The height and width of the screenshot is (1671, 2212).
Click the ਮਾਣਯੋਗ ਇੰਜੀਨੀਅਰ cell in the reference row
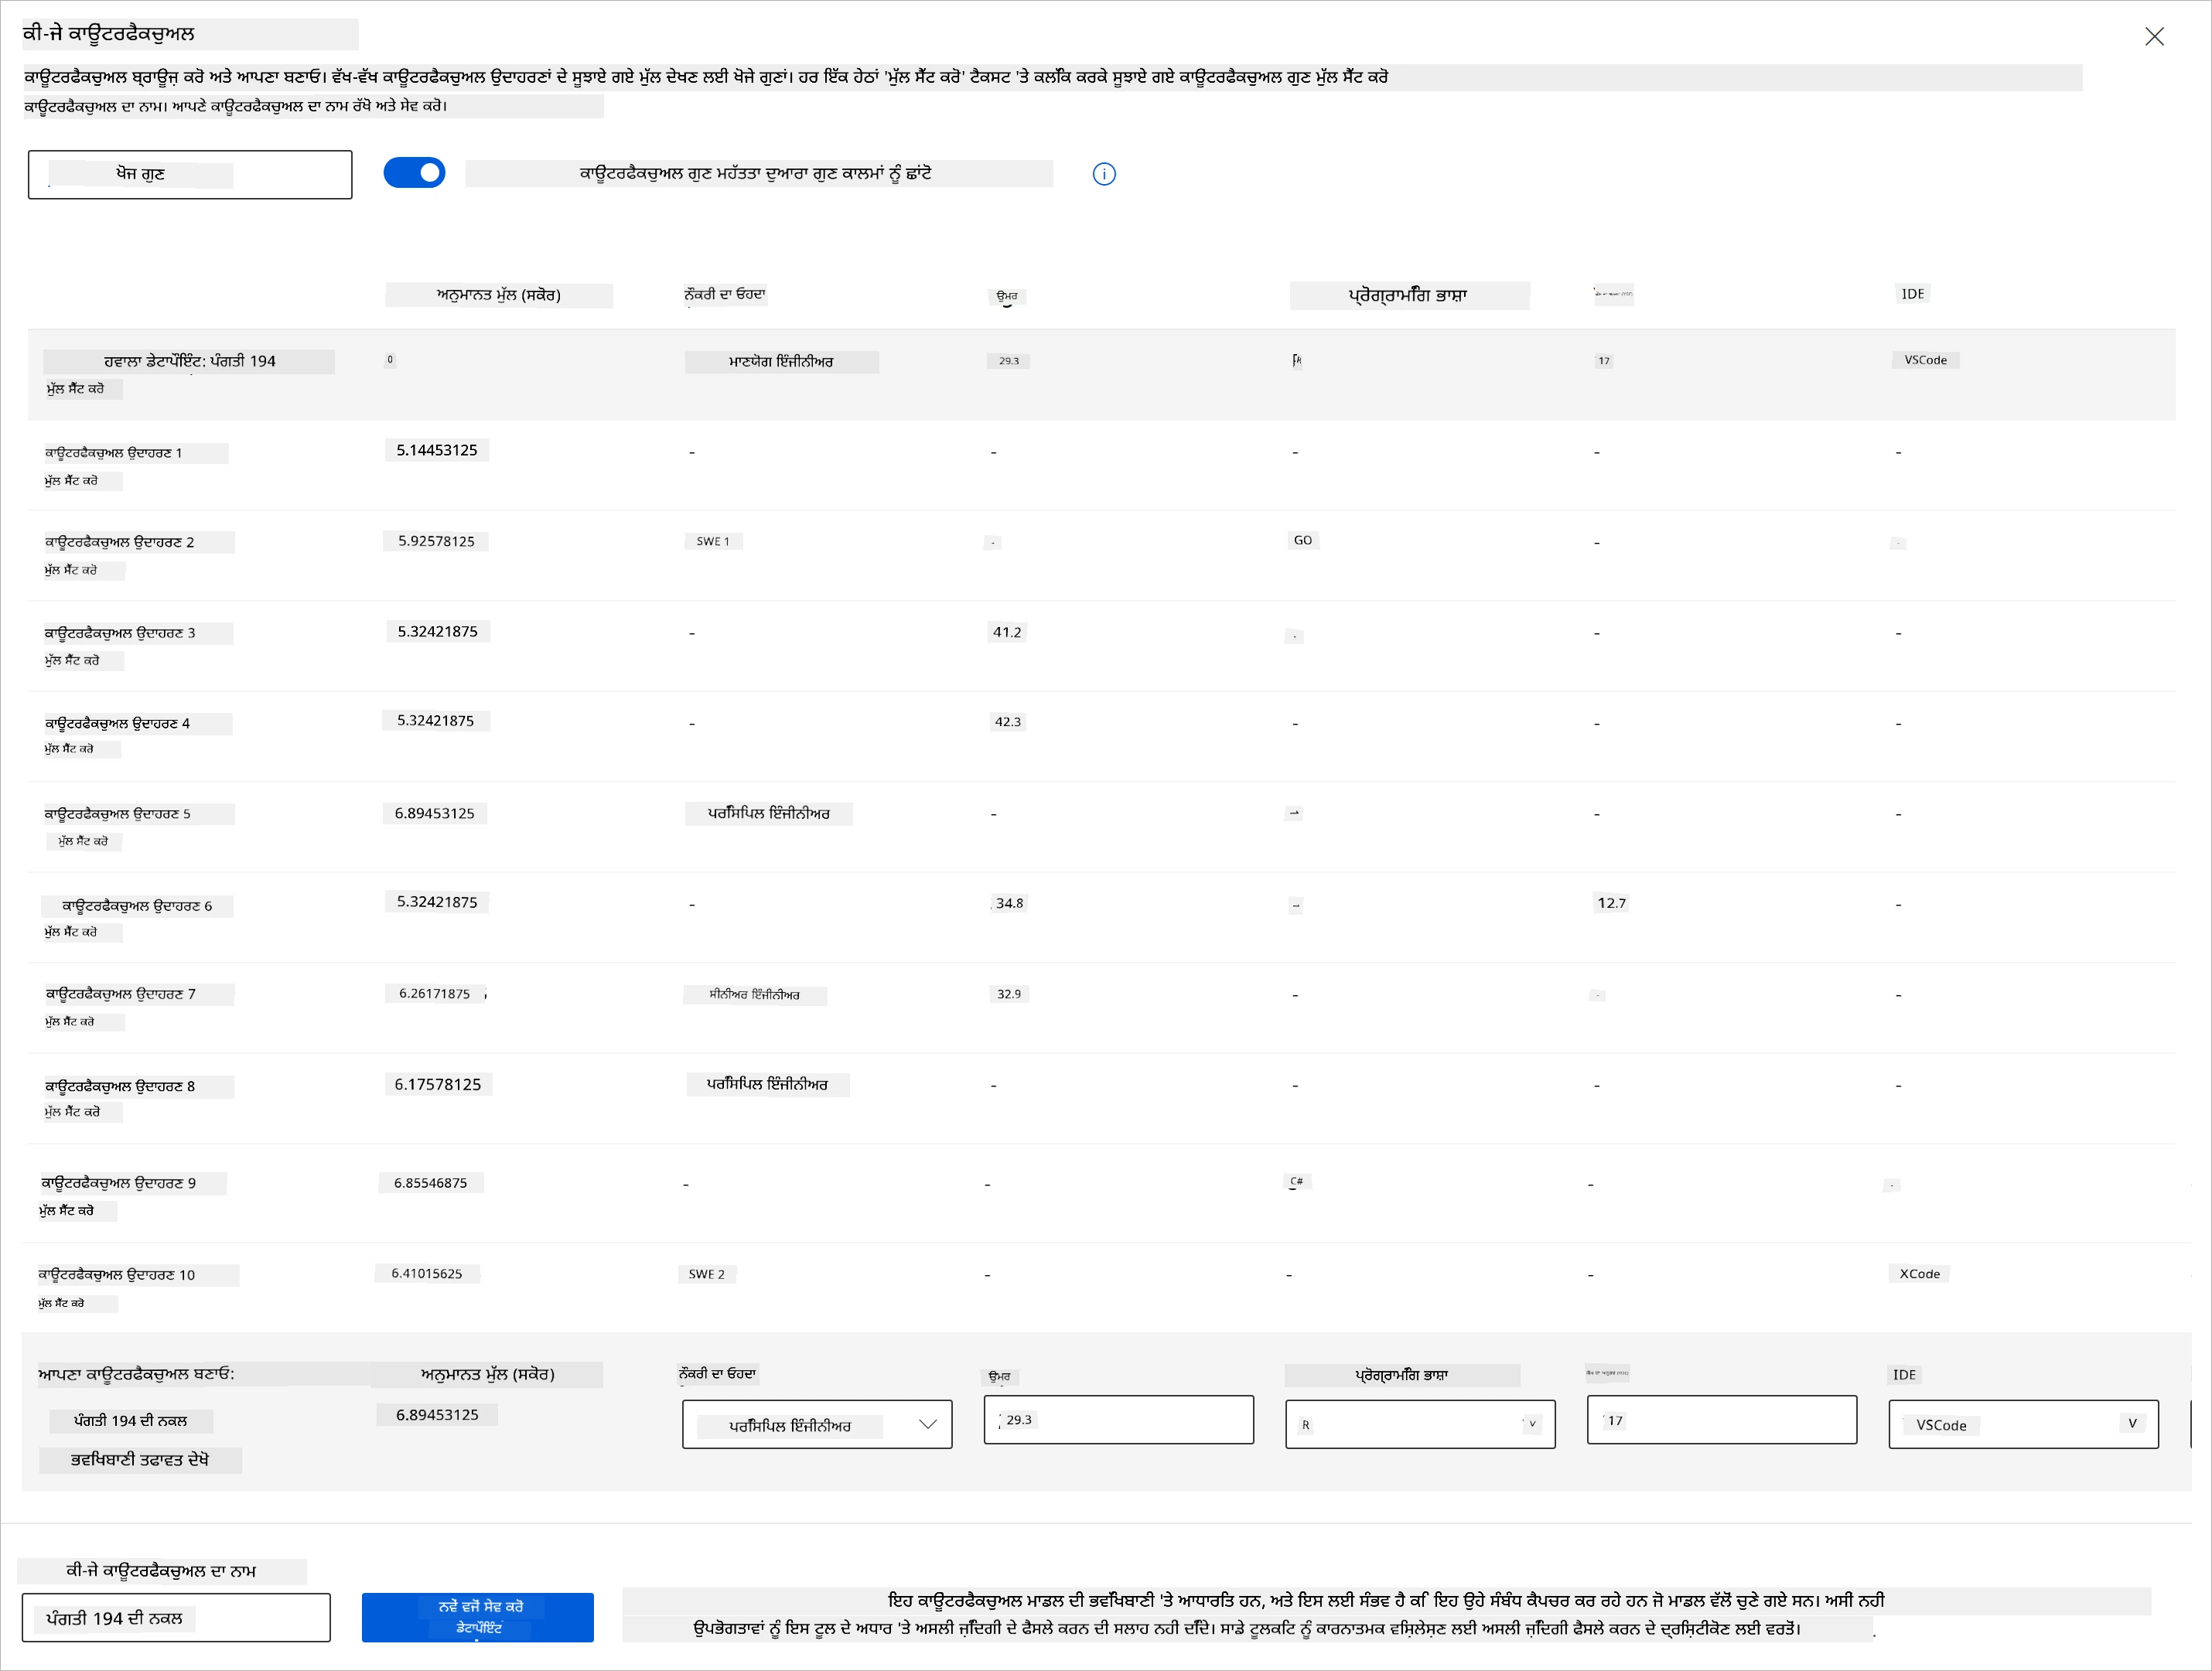click(x=781, y=361)
